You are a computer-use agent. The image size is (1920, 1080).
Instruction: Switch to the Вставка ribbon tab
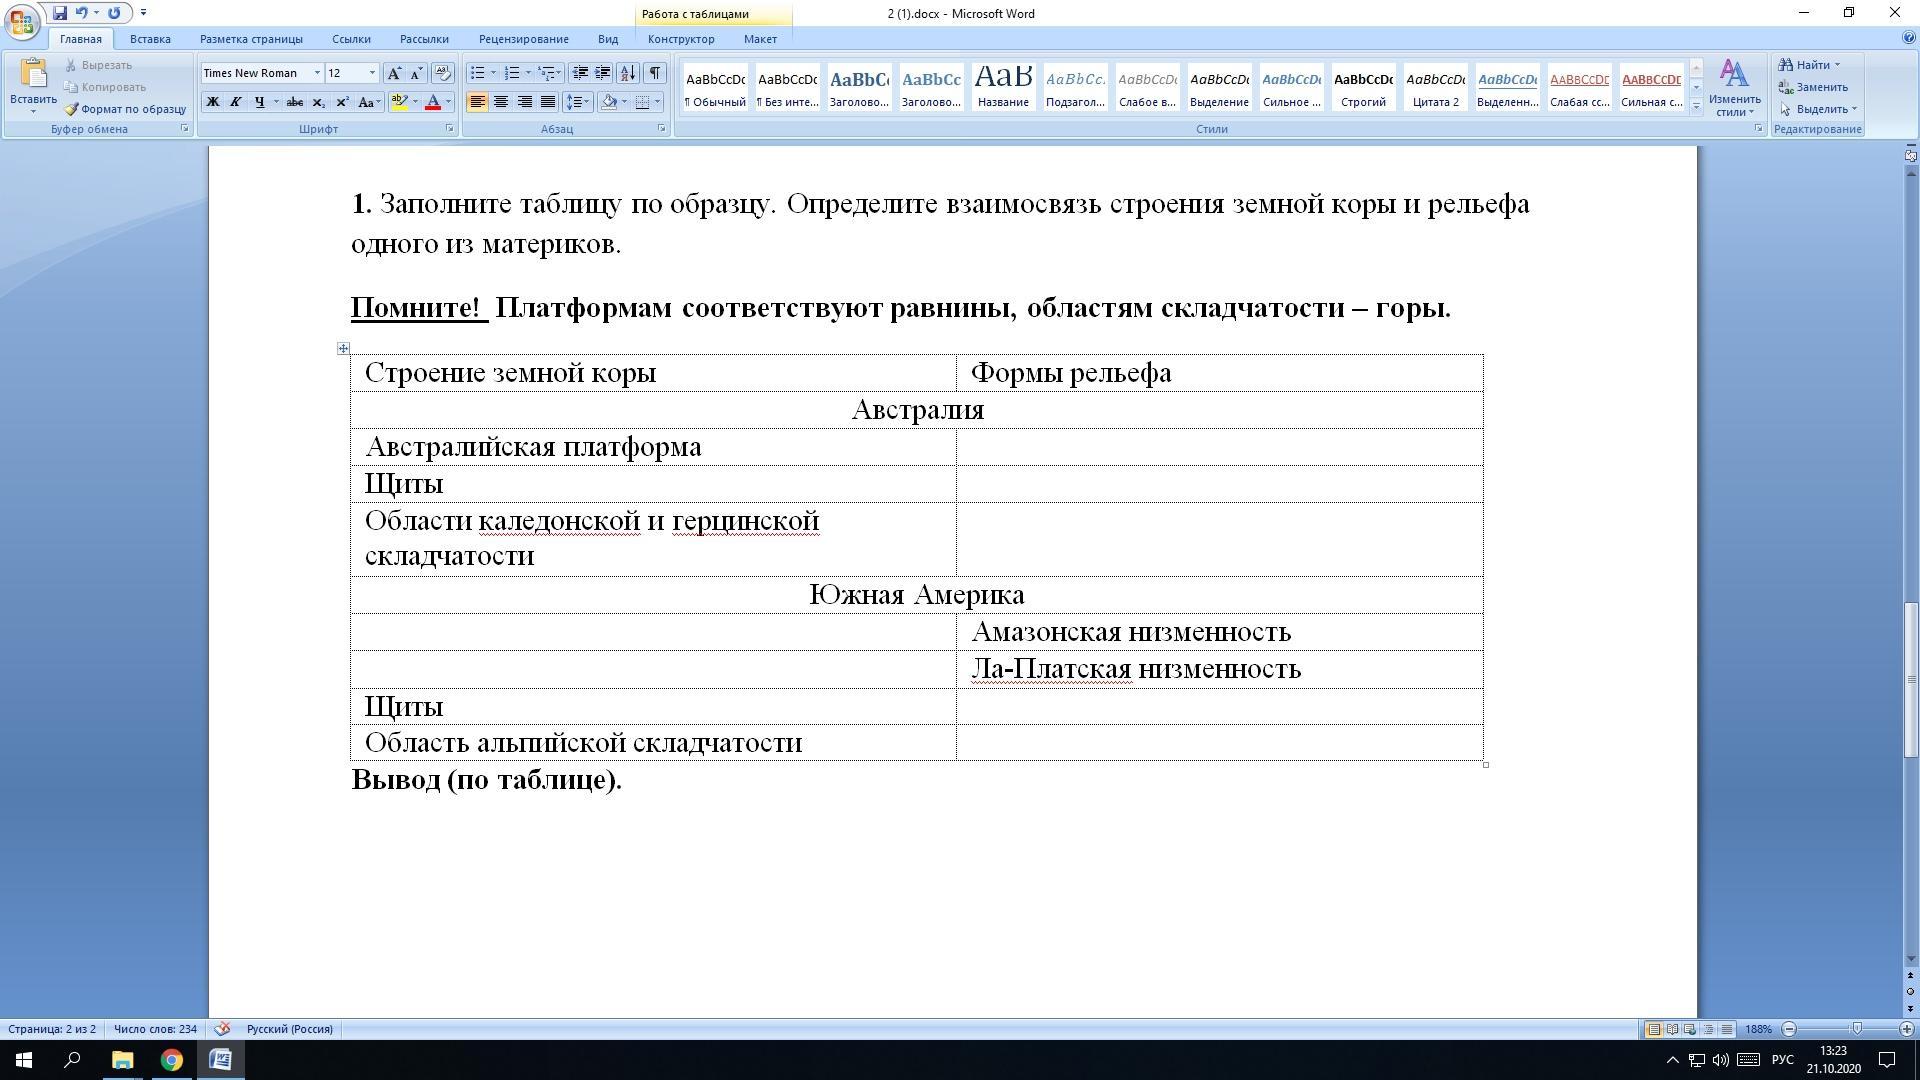[x=150, y=39]
